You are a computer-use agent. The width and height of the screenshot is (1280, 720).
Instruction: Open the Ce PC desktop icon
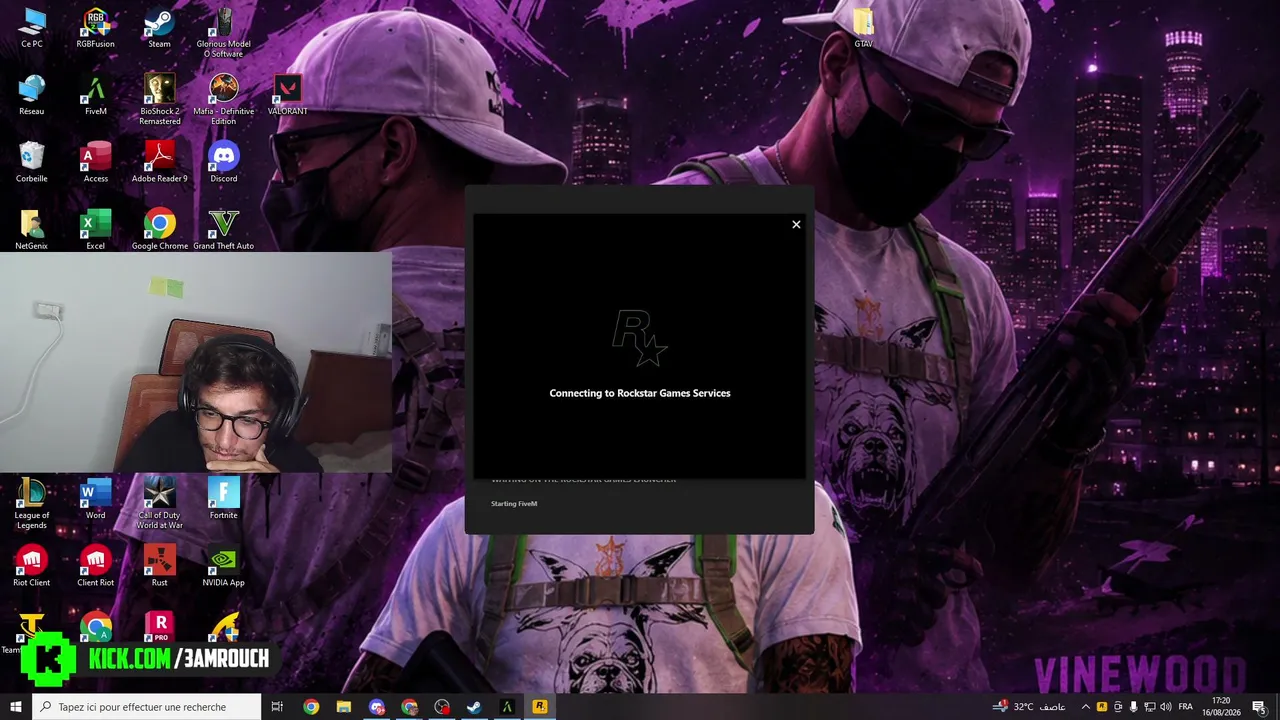point(32,28)
